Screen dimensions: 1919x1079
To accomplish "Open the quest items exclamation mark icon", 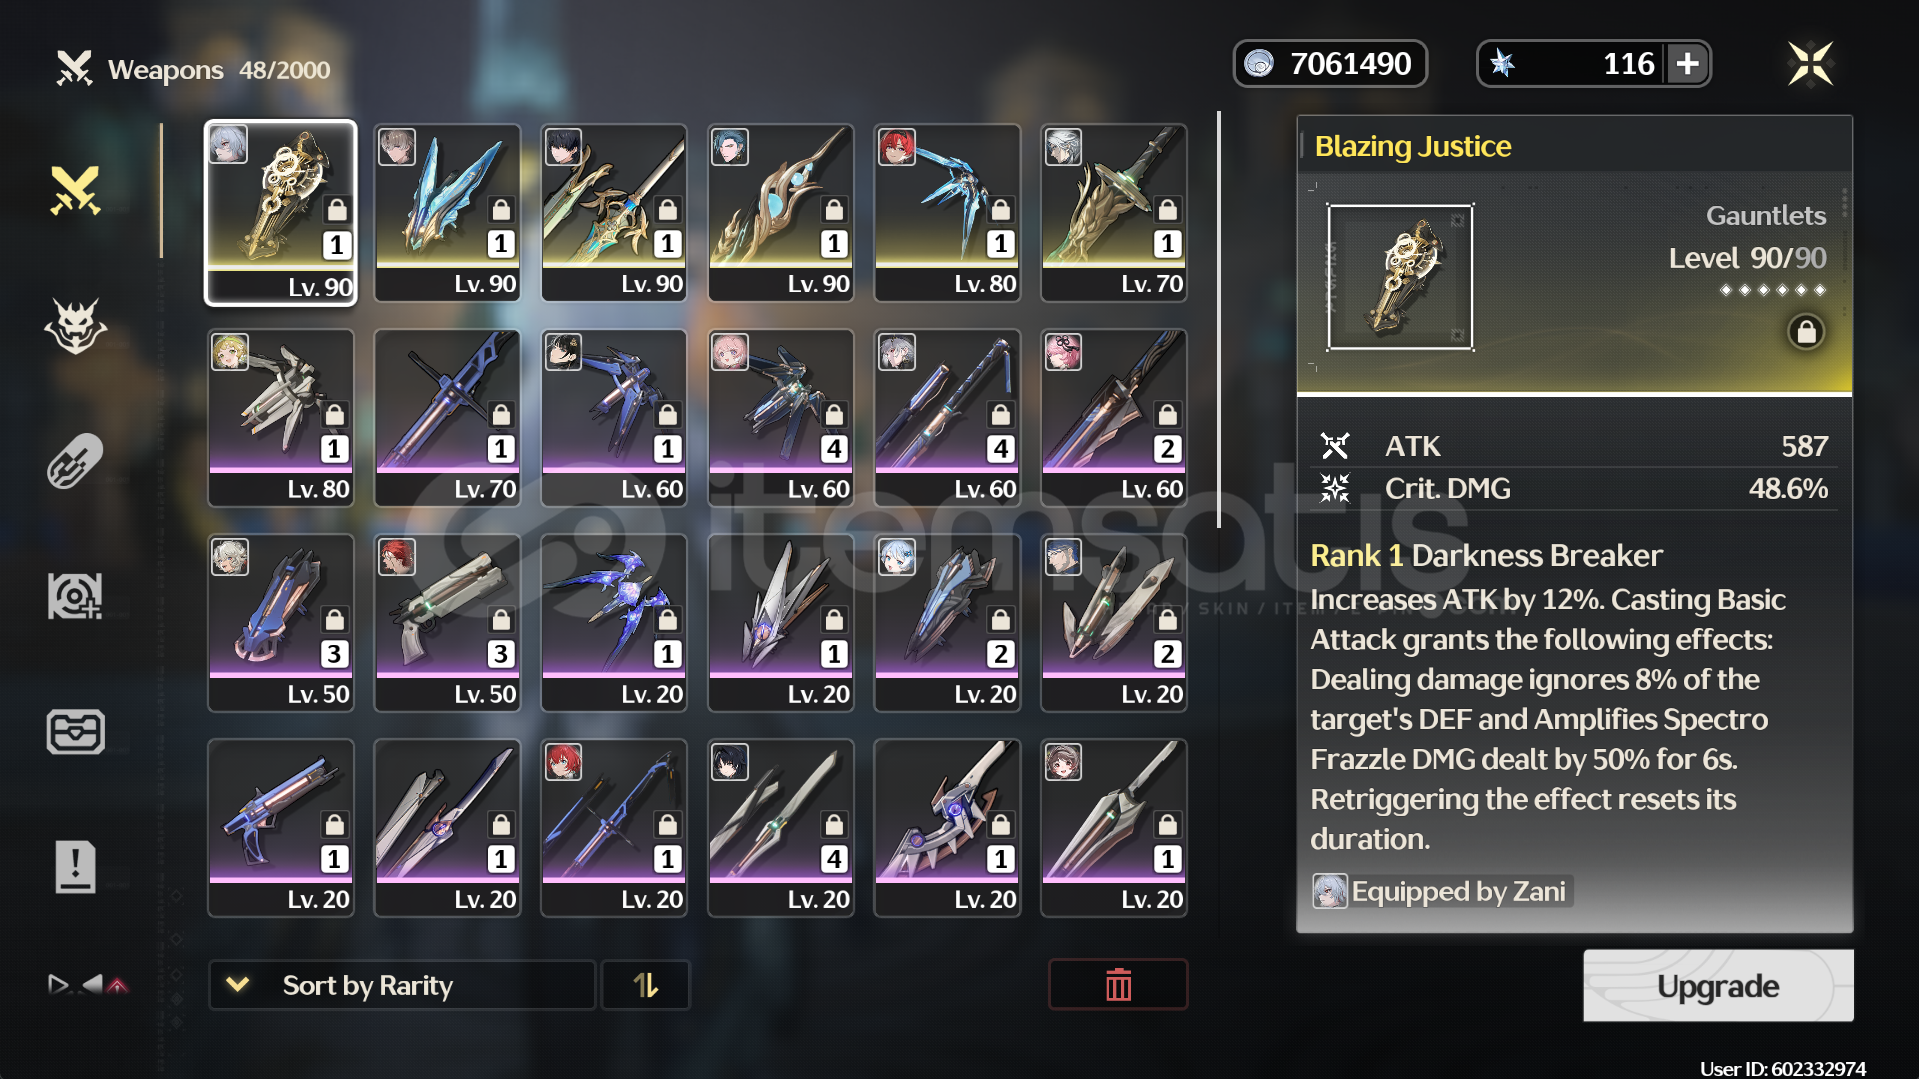I will point(76,866).
